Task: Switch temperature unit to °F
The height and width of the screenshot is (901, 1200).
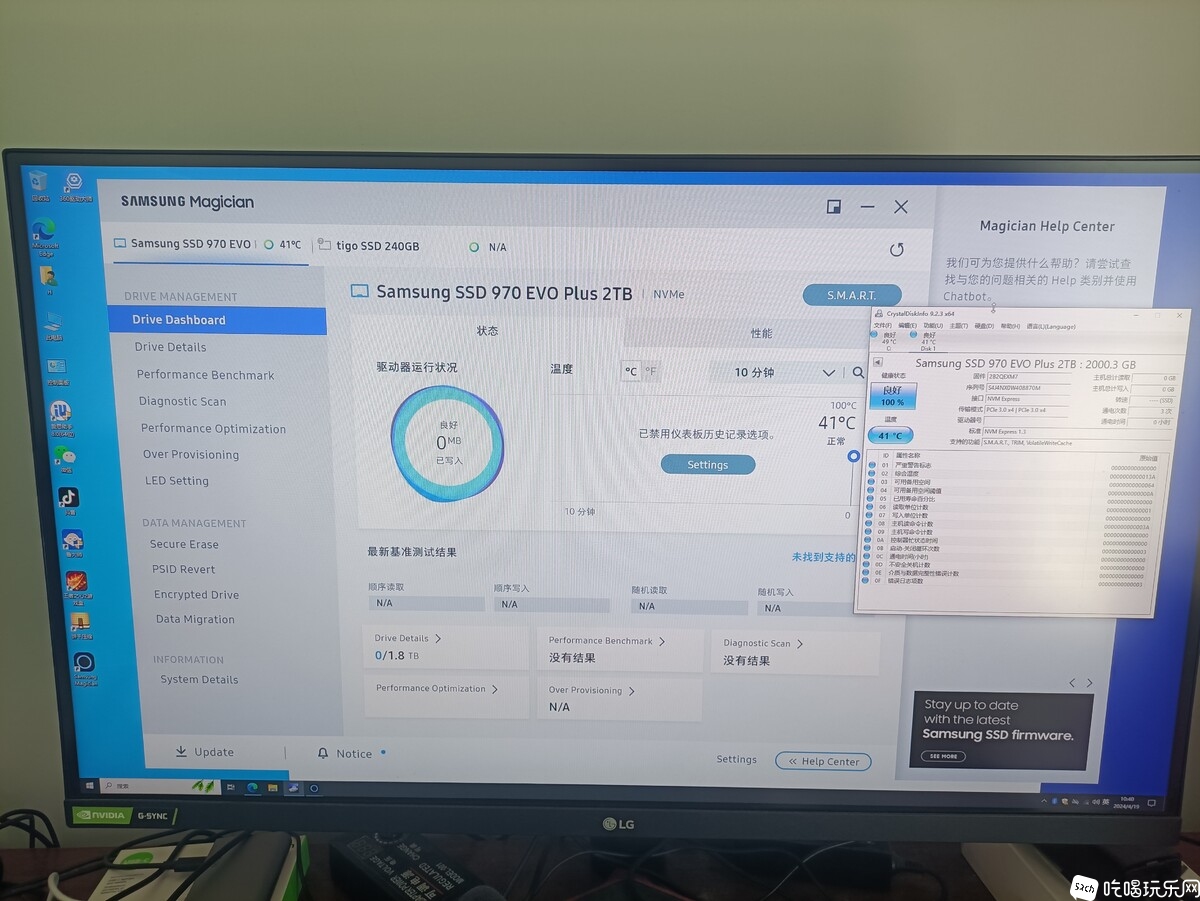Action: 651,371
